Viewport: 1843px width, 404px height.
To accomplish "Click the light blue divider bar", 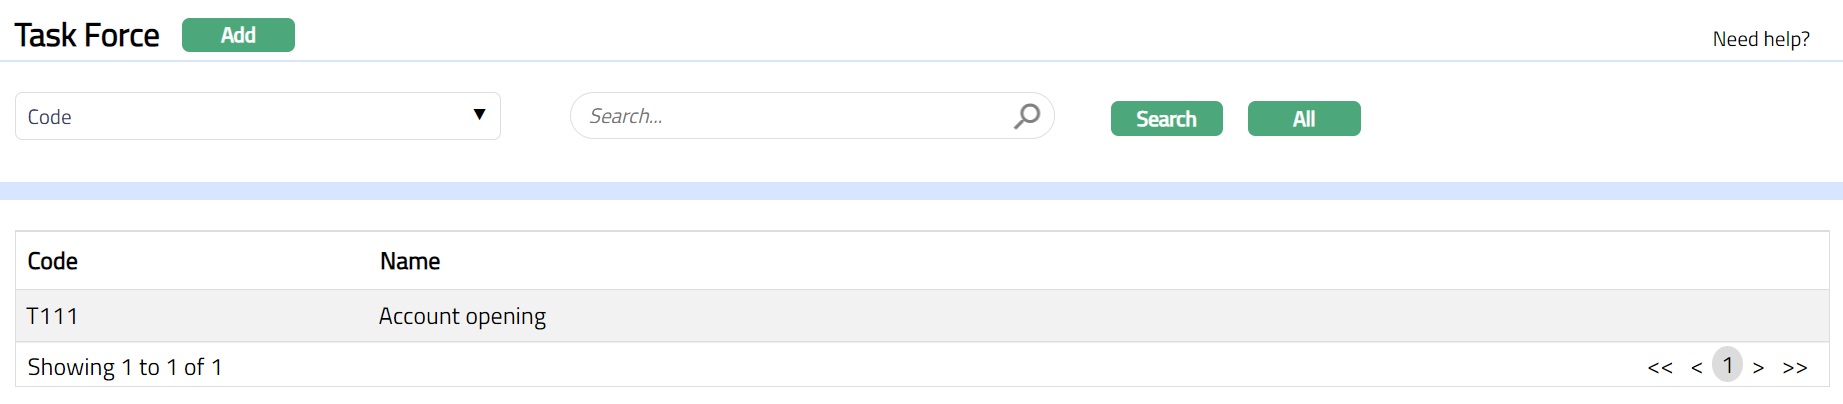I will 920,191.
